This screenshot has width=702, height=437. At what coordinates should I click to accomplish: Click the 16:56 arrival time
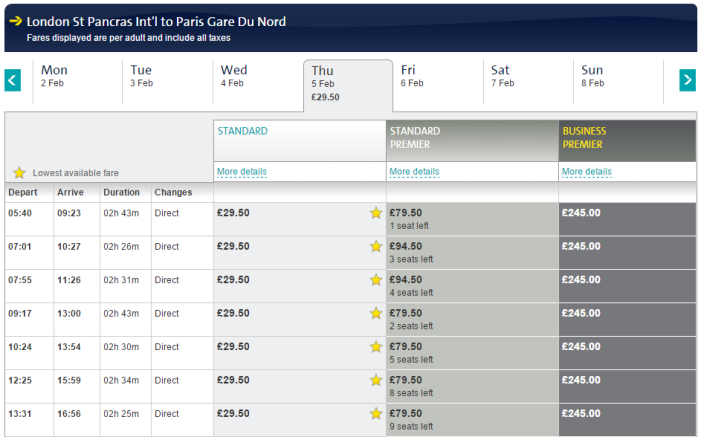coord(69,414)
